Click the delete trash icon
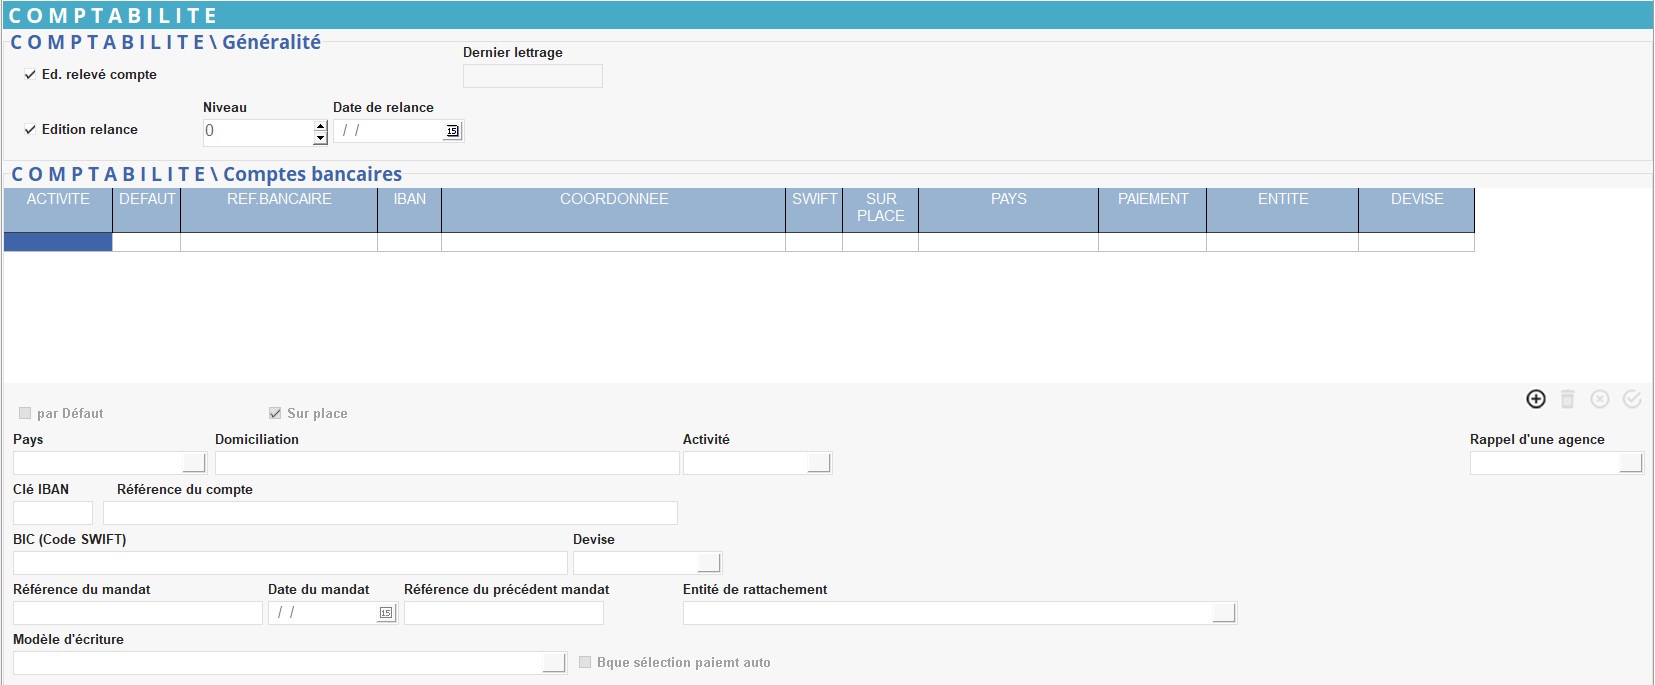The image size is (1655, 685). click(x=1568, y=399)
